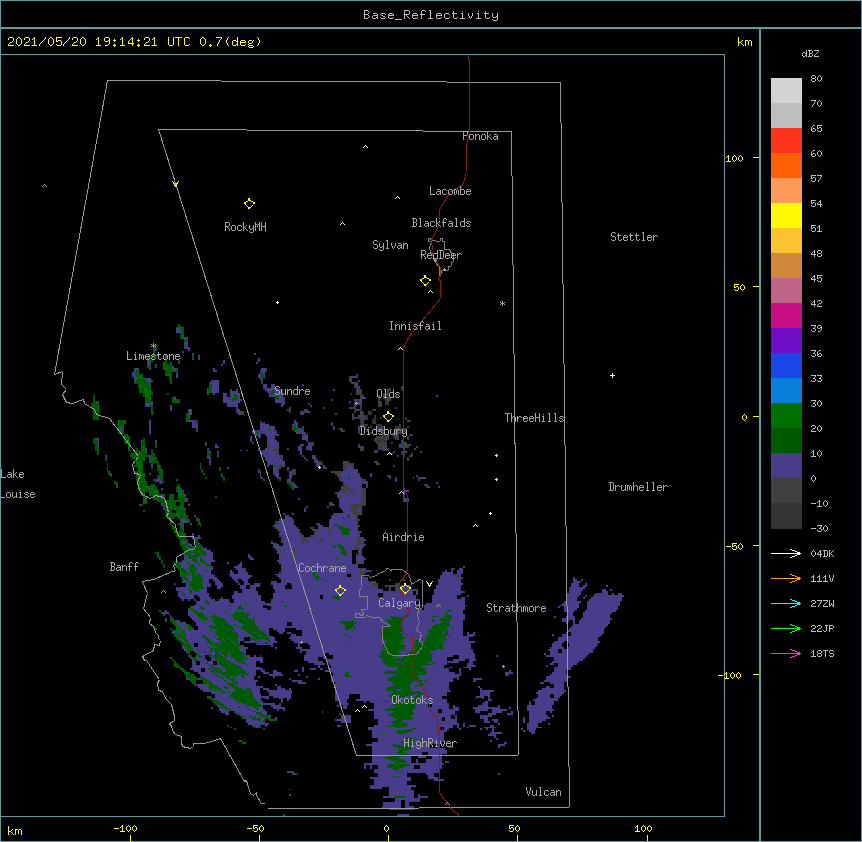
Task: Click the 20 dBZ green color swatch
Action: tap(786, 416)
